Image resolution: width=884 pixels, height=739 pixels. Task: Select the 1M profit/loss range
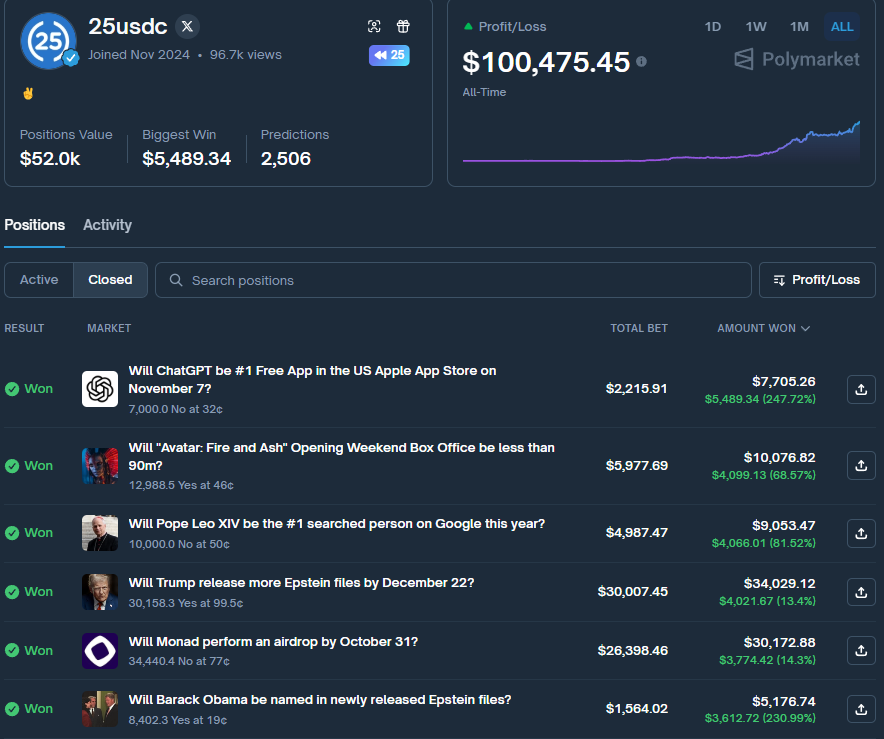[x=799, y=26]
